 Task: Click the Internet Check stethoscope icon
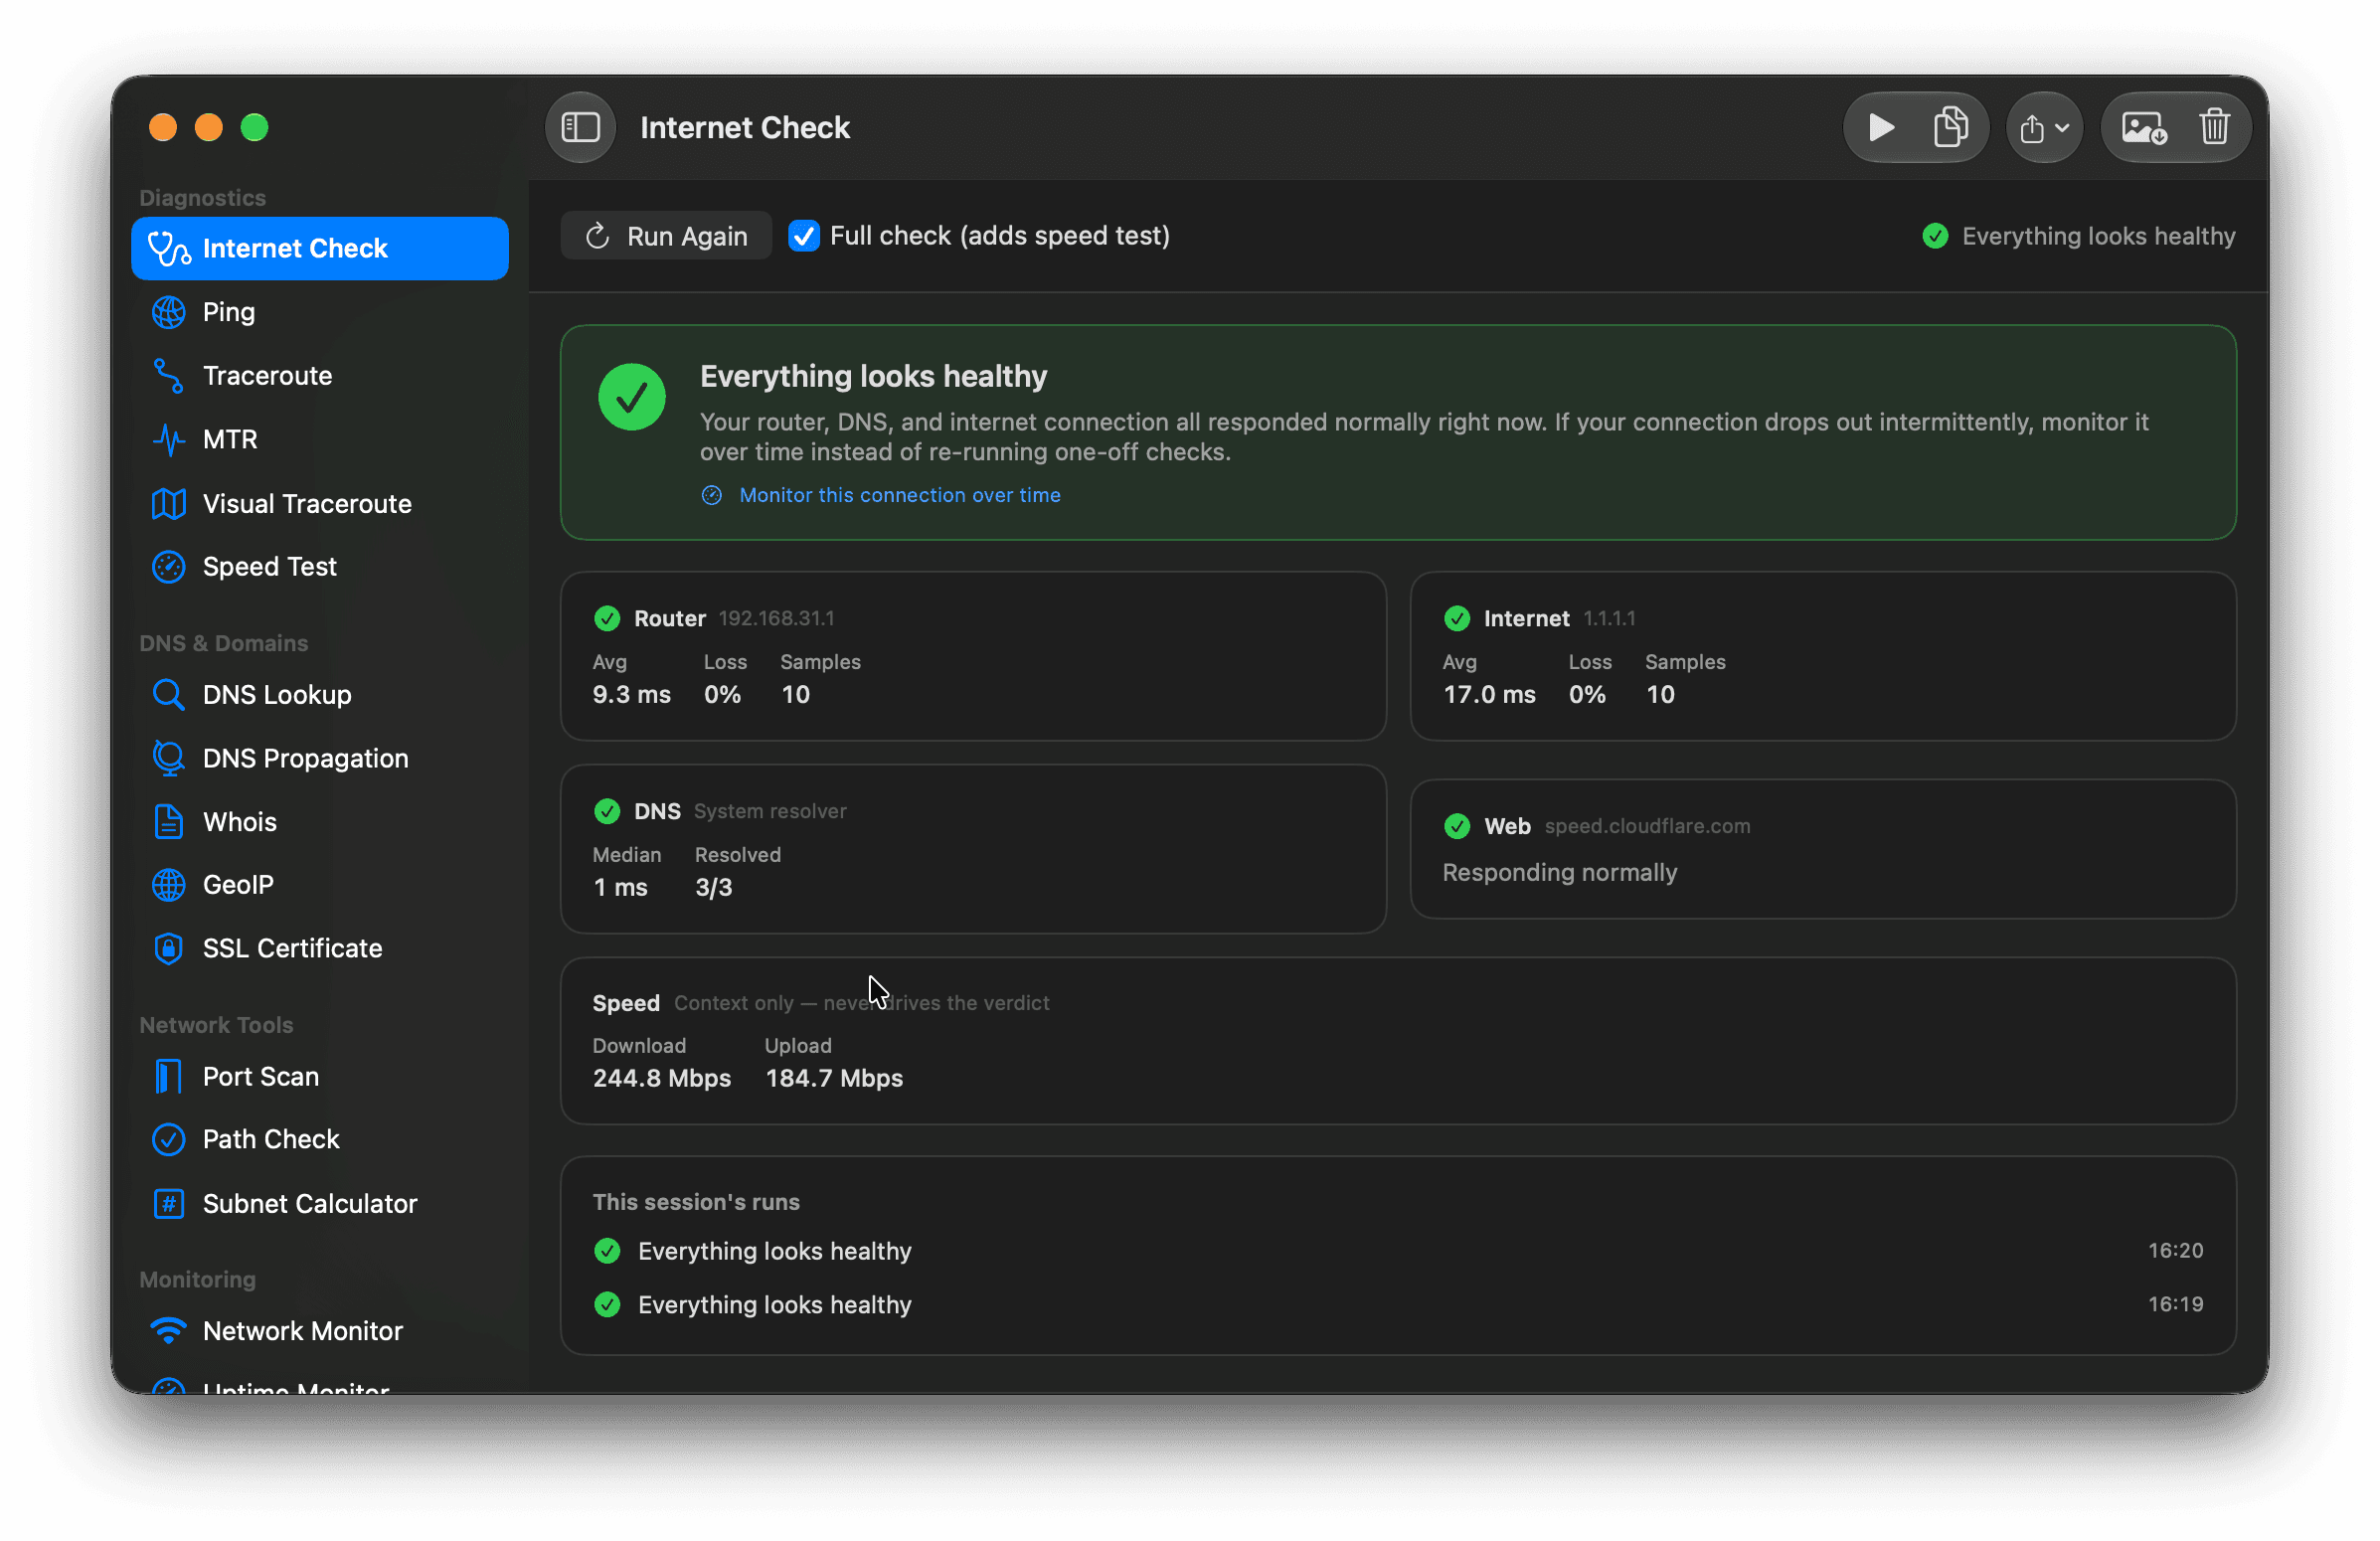click(168, 248)
